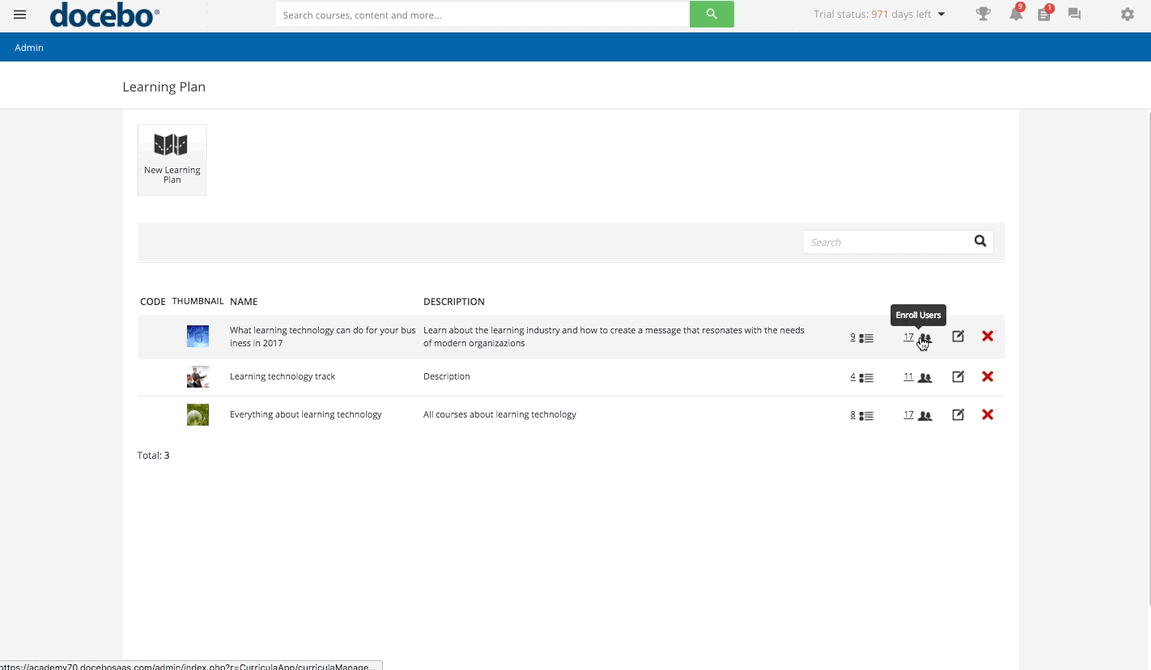Open the notifications bell with 9 alerts
The image size is (1151, 670).
1014,14
